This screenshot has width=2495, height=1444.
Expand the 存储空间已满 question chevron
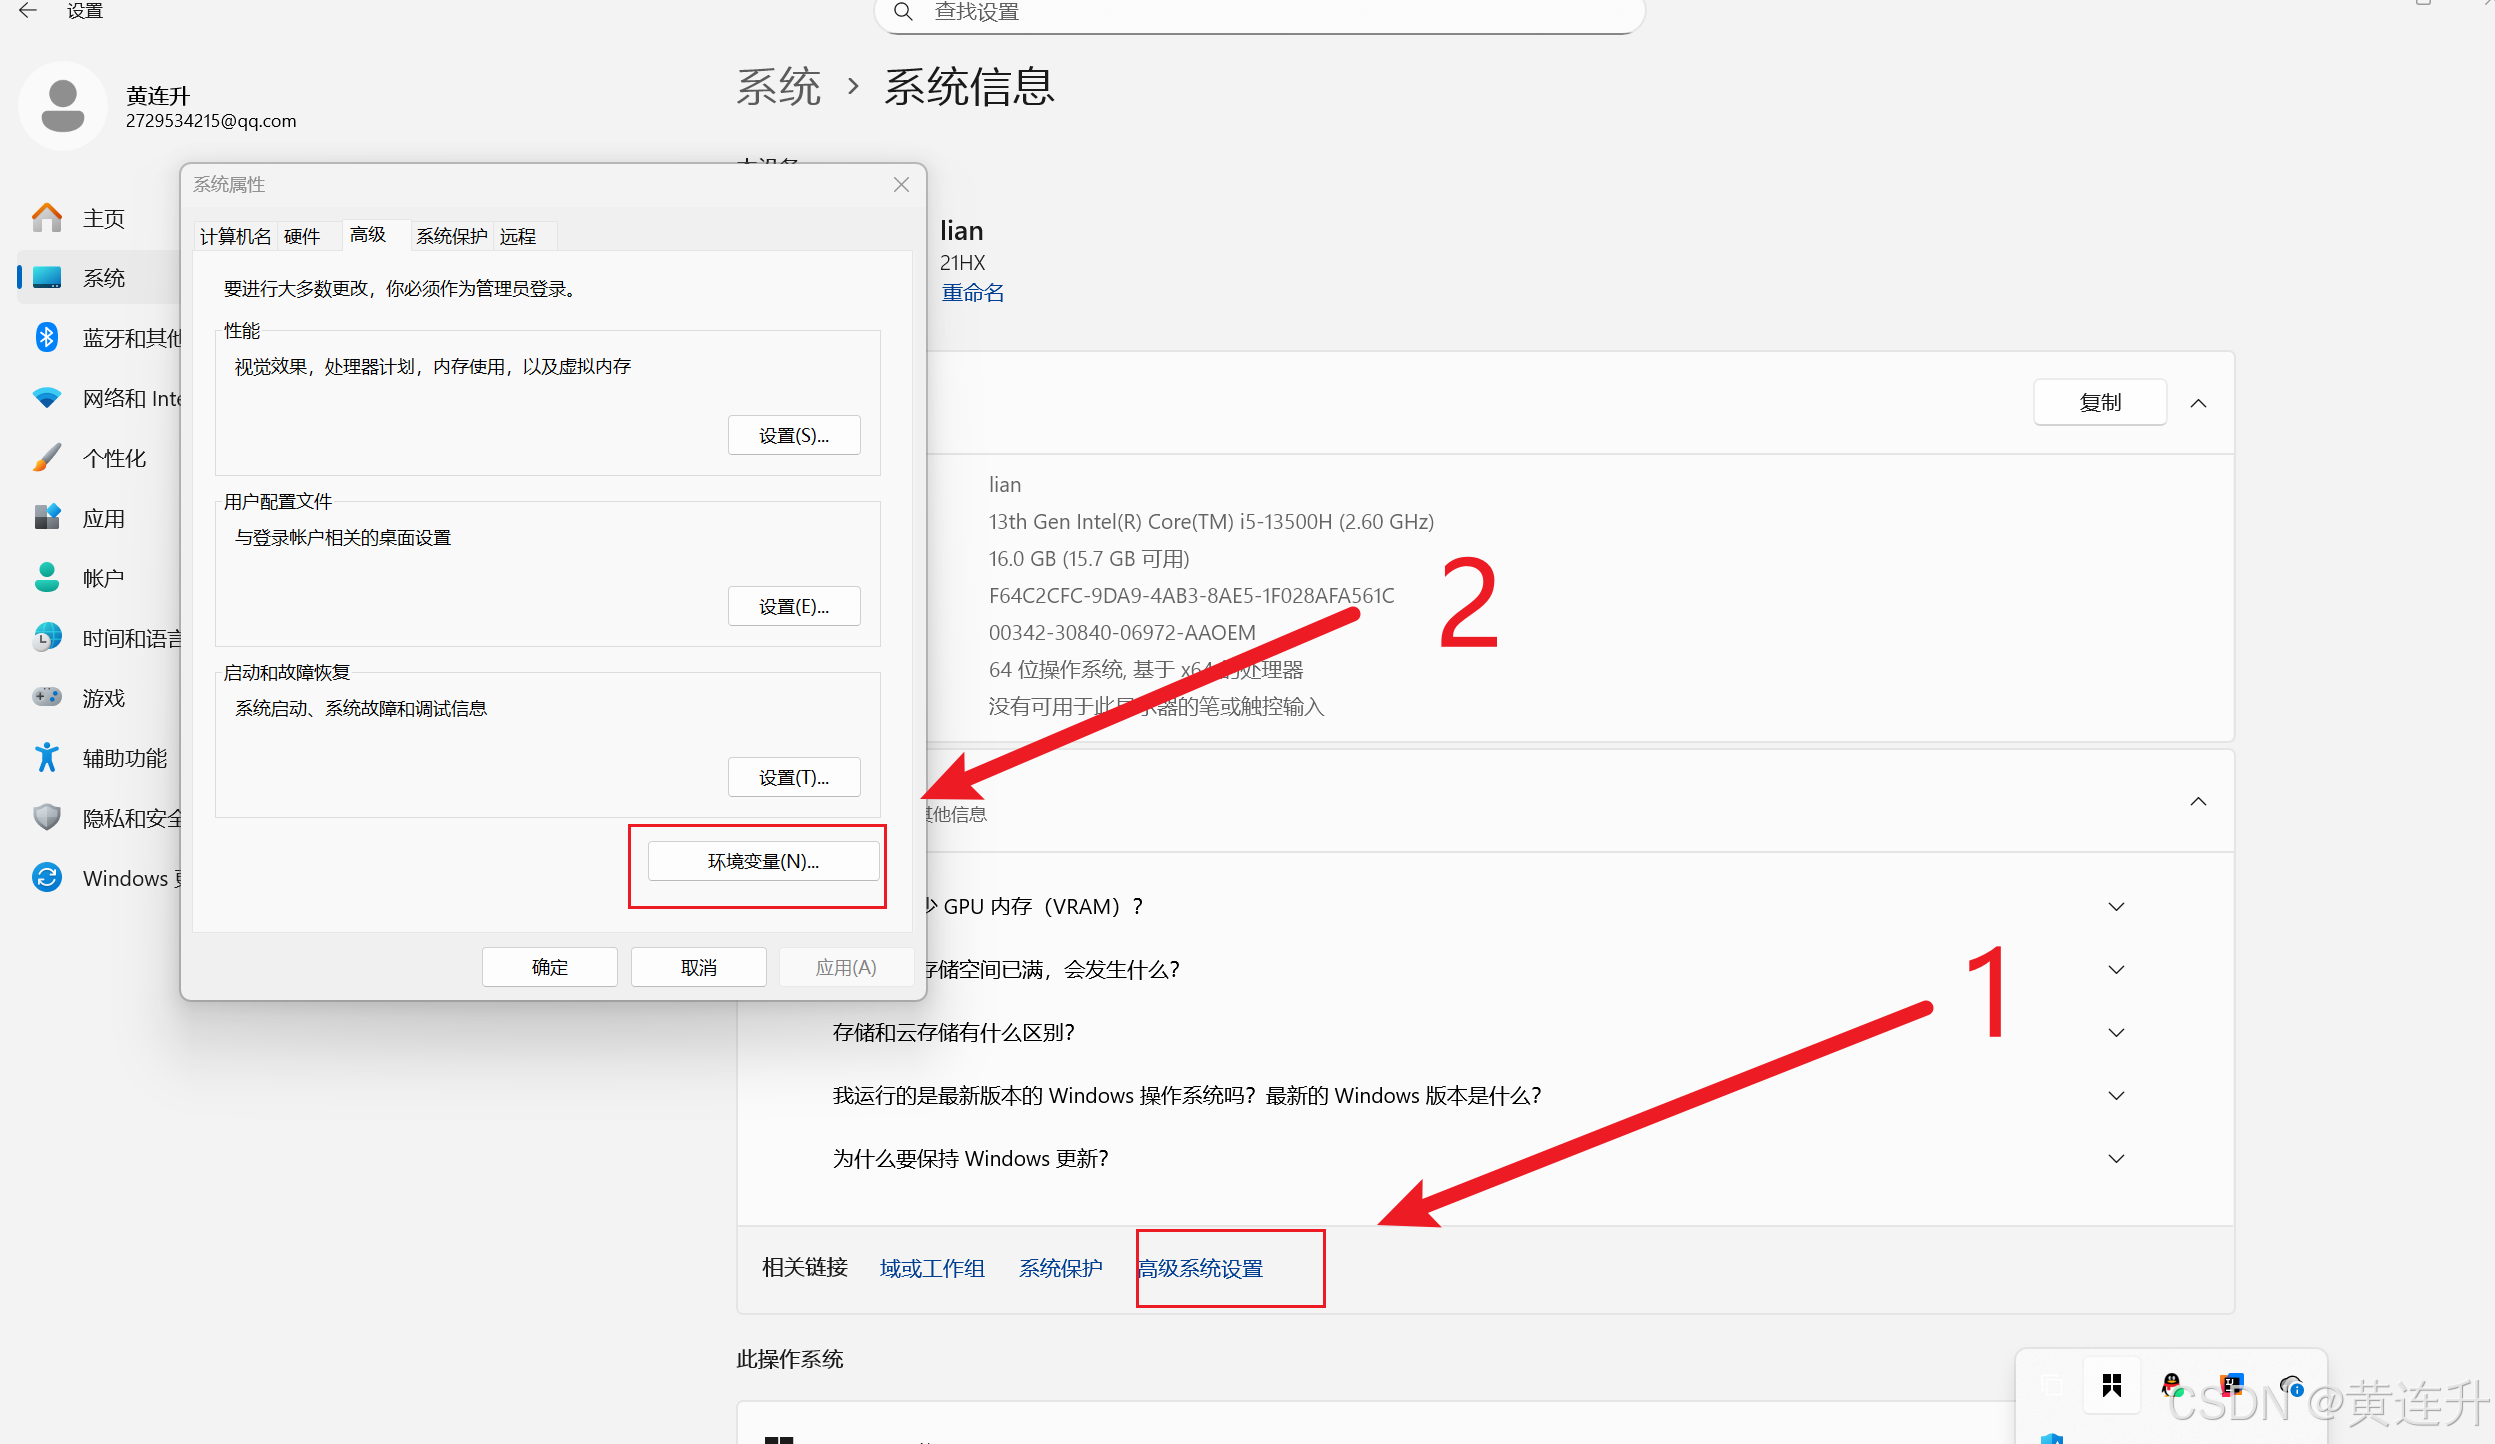[2116, 970]
